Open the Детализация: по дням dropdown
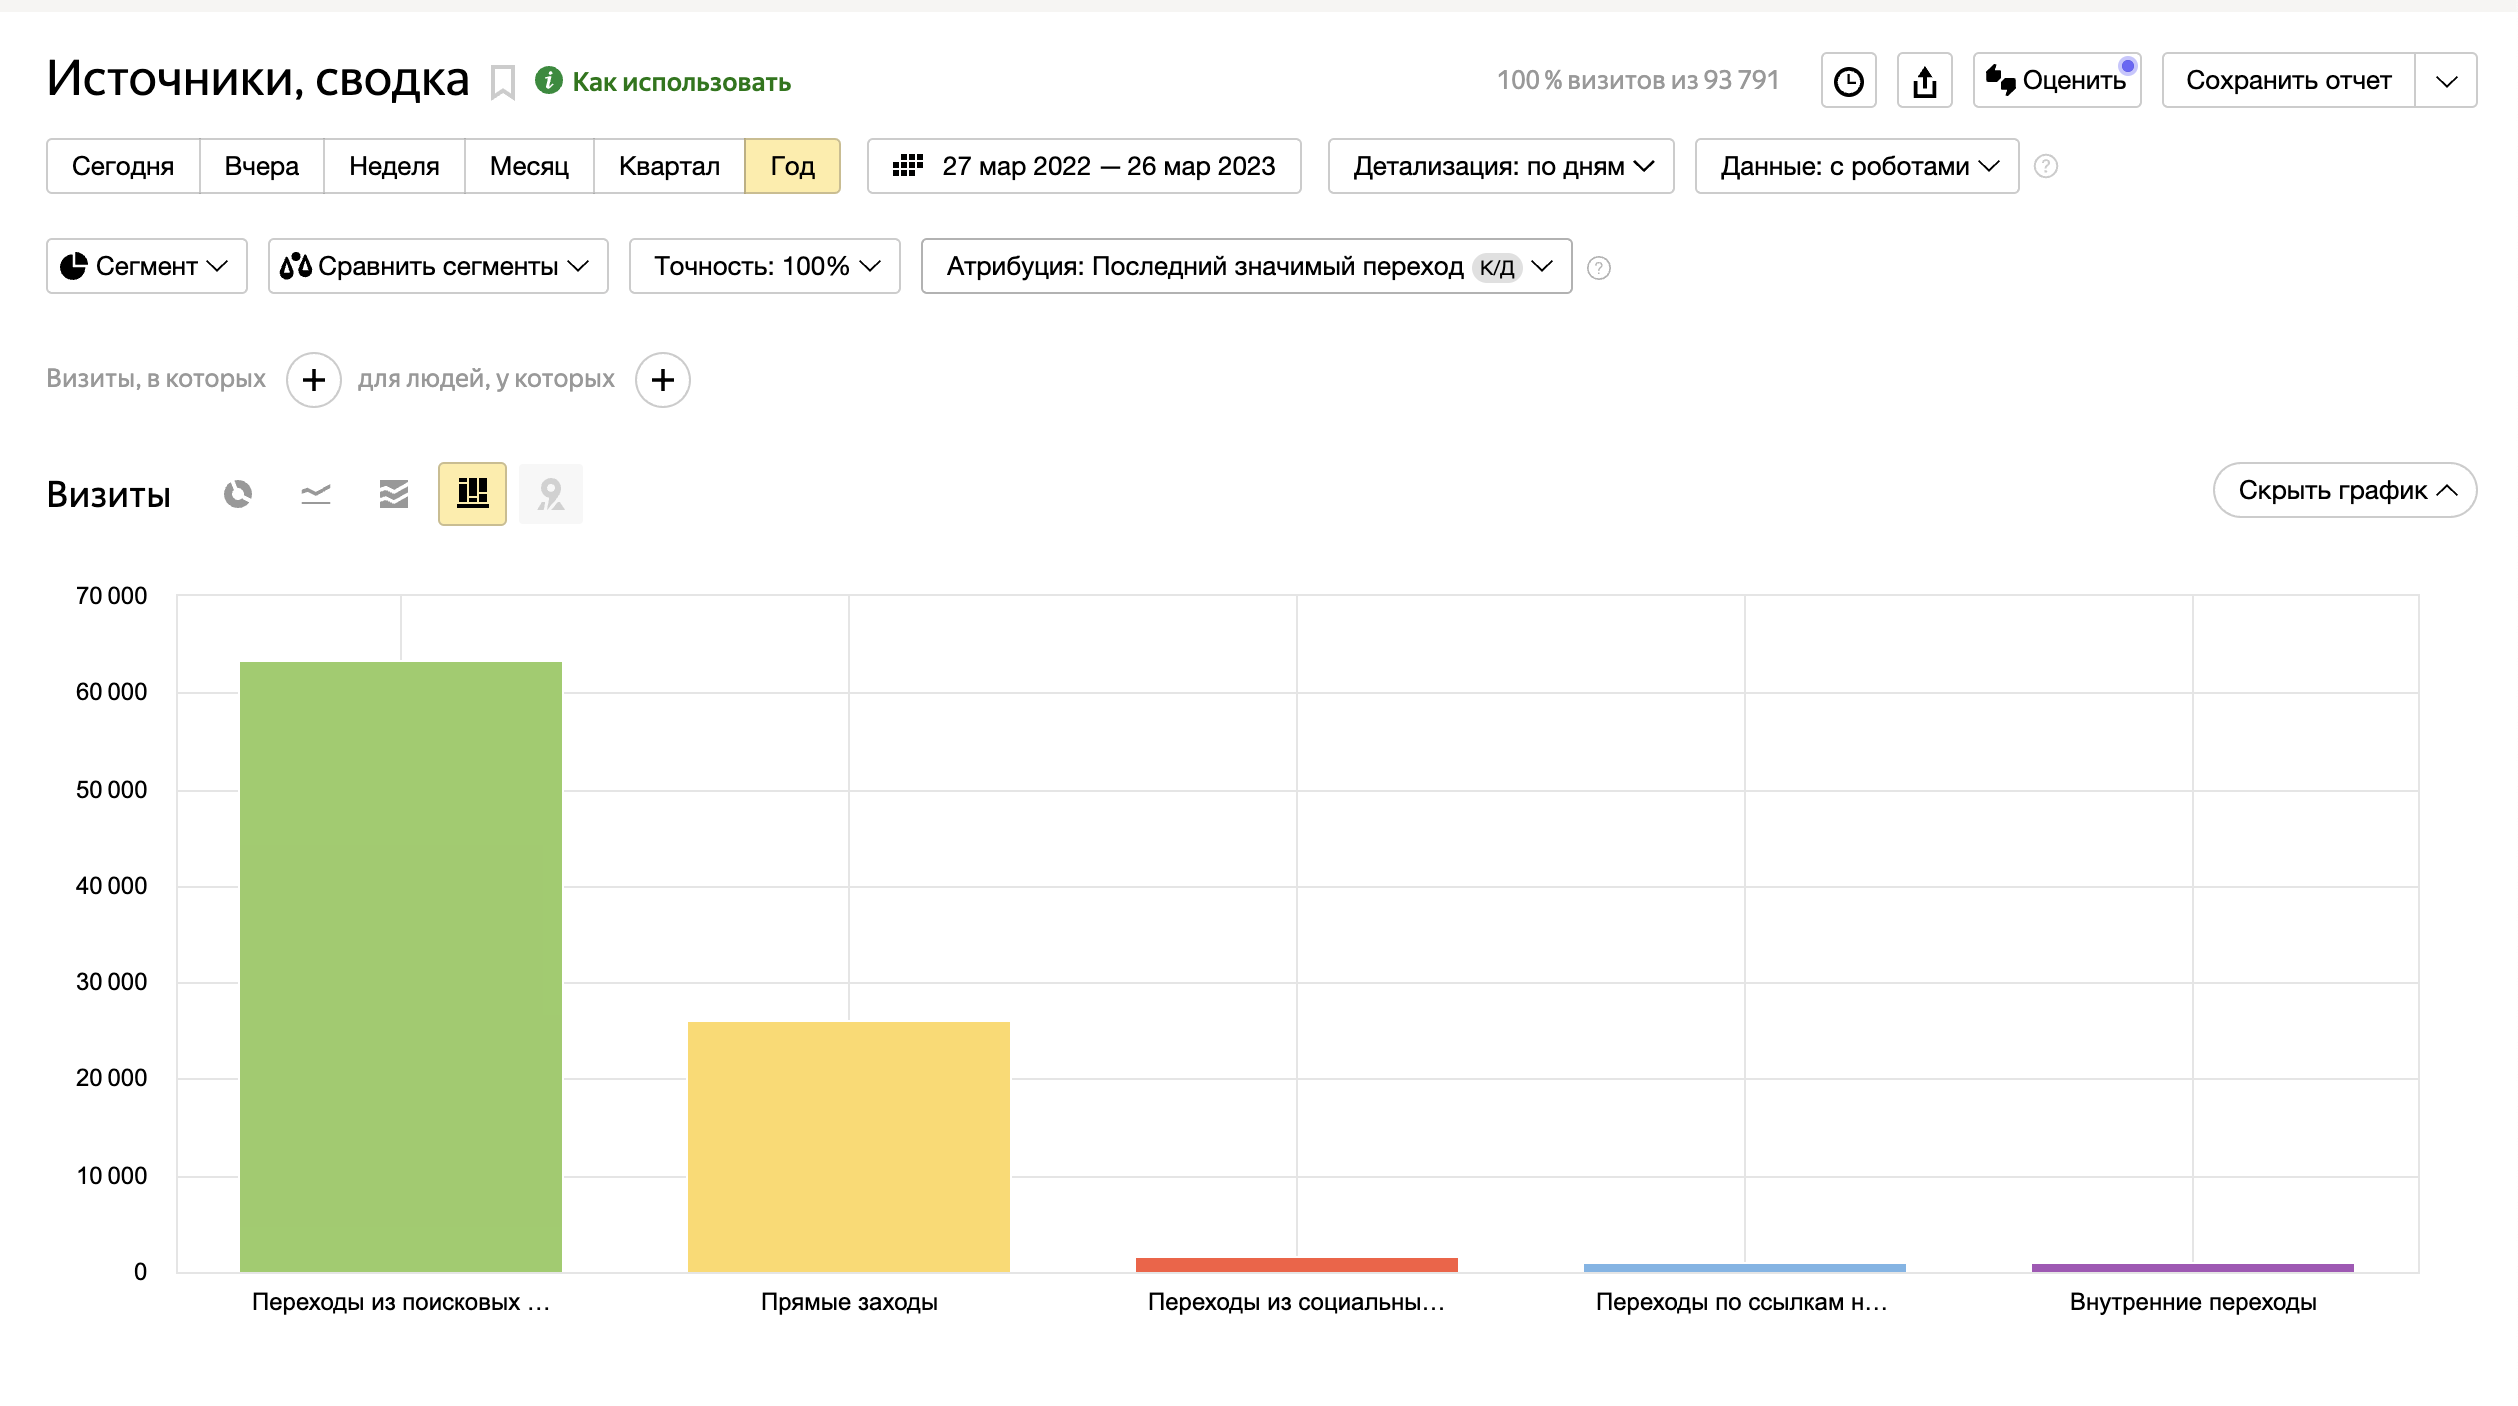 pos(1501,166)
